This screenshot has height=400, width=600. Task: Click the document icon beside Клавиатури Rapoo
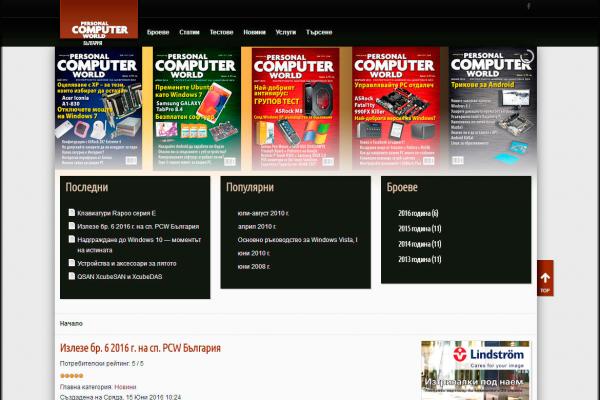click(x=72, y=212)
